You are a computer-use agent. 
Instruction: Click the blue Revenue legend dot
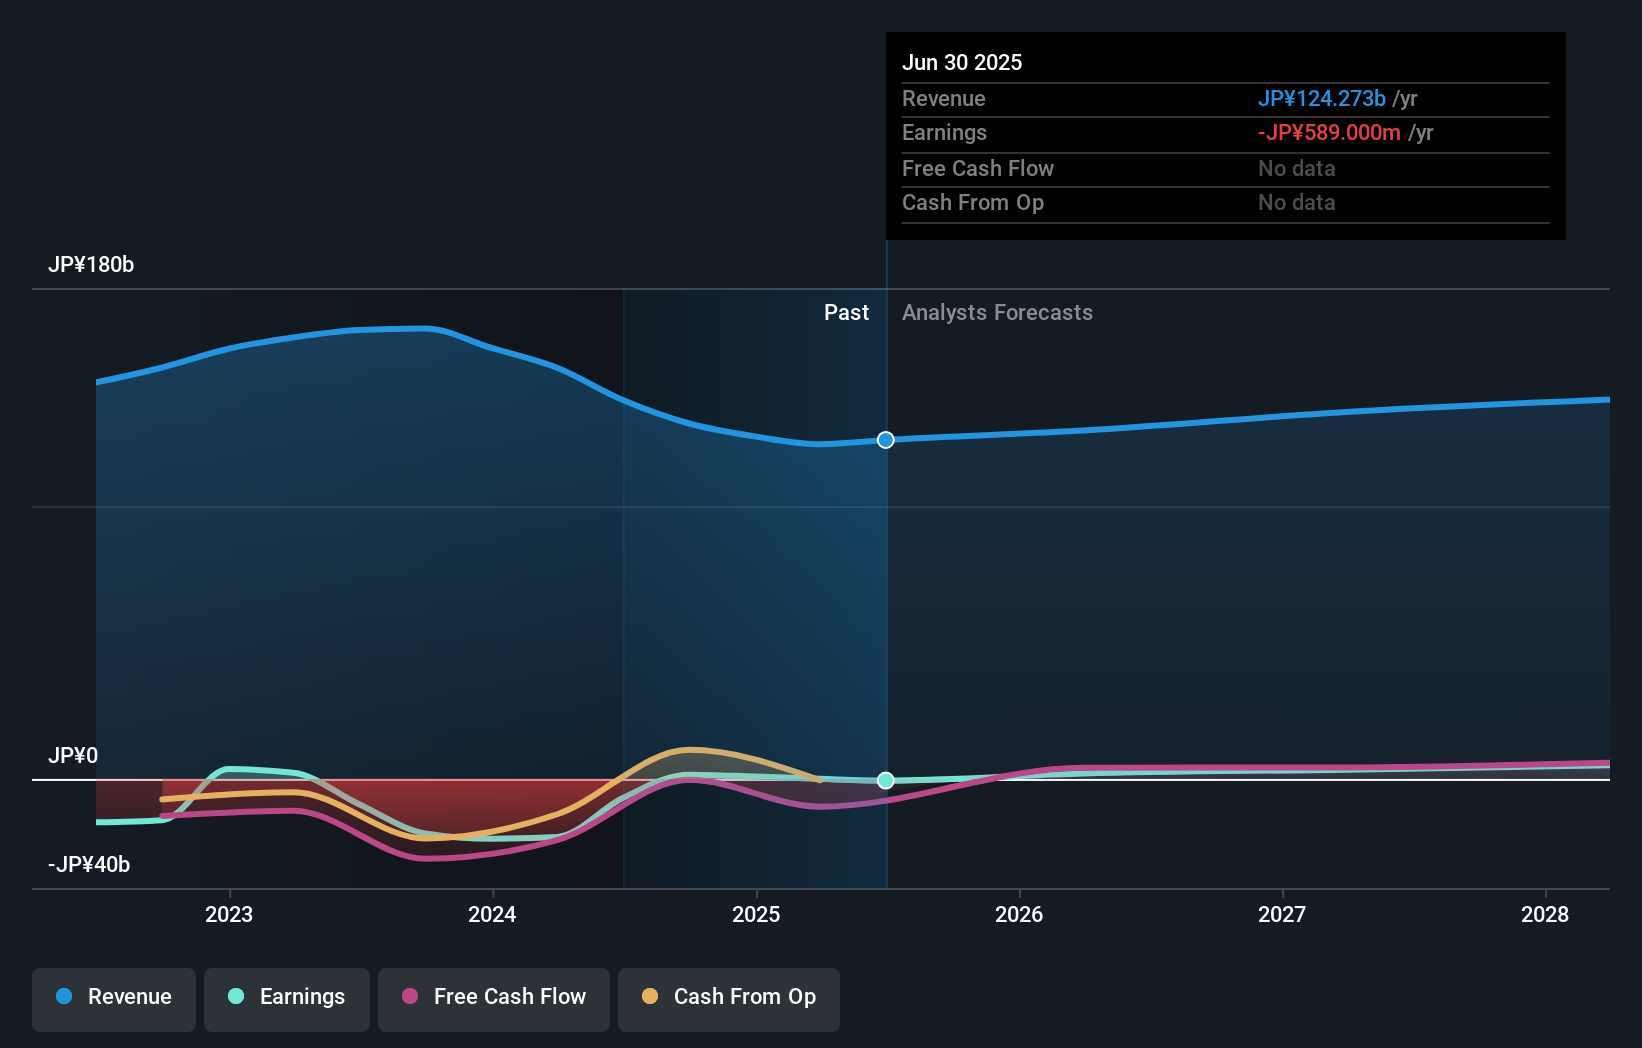(x=64, y=996)
